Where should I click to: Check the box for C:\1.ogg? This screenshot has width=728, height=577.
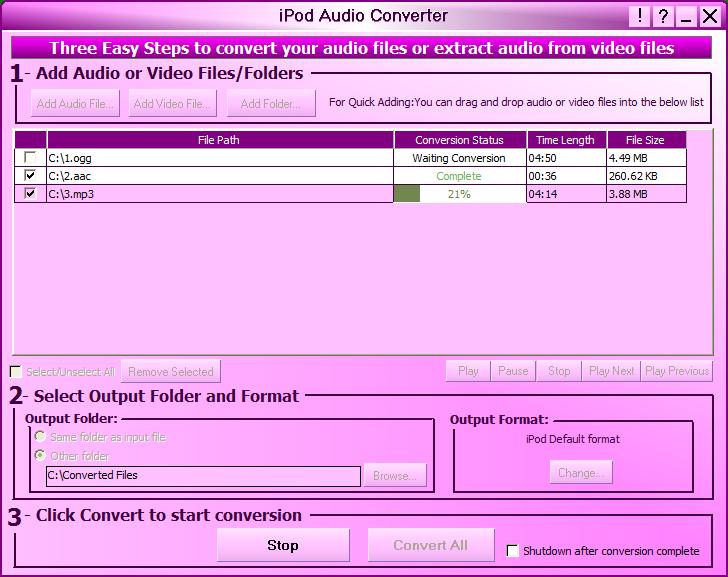(30, 157)
